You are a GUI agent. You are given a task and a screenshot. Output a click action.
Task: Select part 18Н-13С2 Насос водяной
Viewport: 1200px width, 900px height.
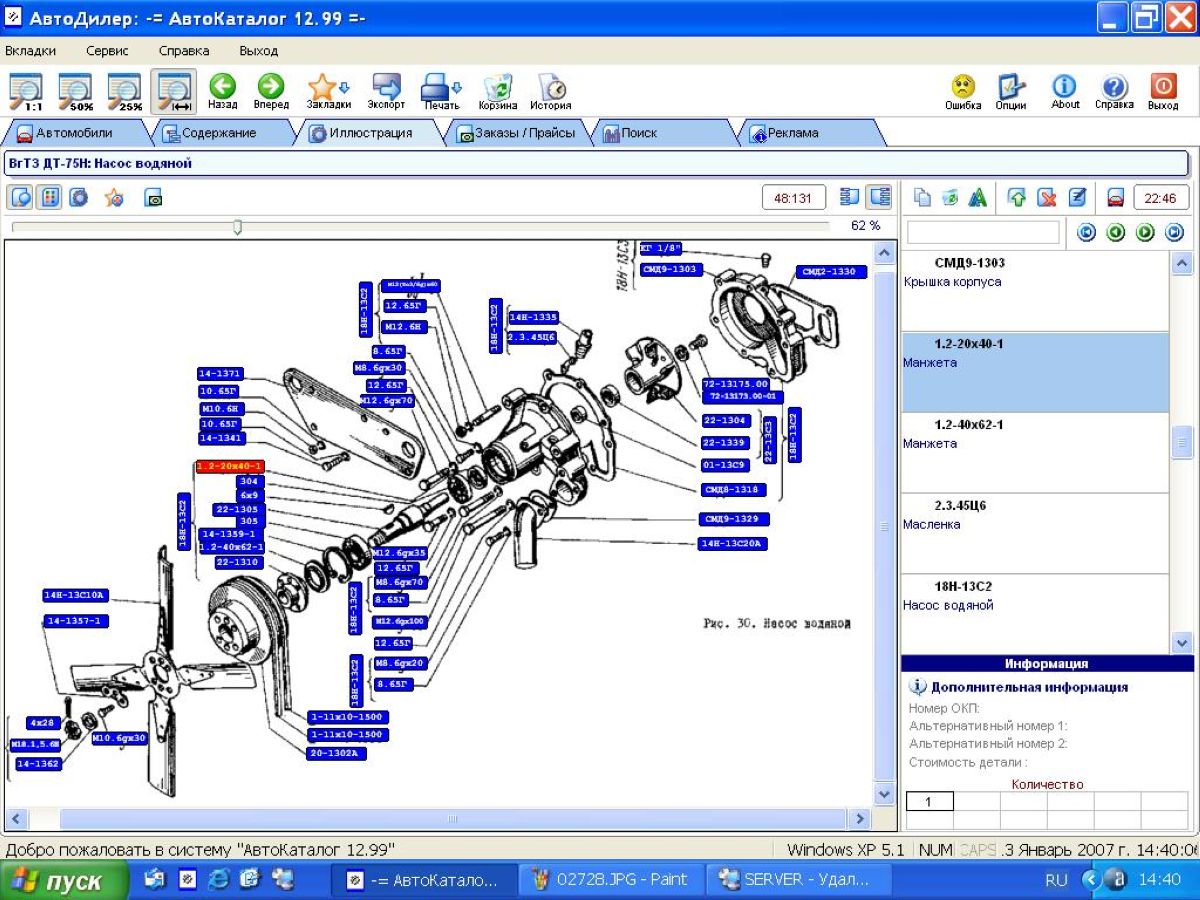click(x=1035, y=614)
